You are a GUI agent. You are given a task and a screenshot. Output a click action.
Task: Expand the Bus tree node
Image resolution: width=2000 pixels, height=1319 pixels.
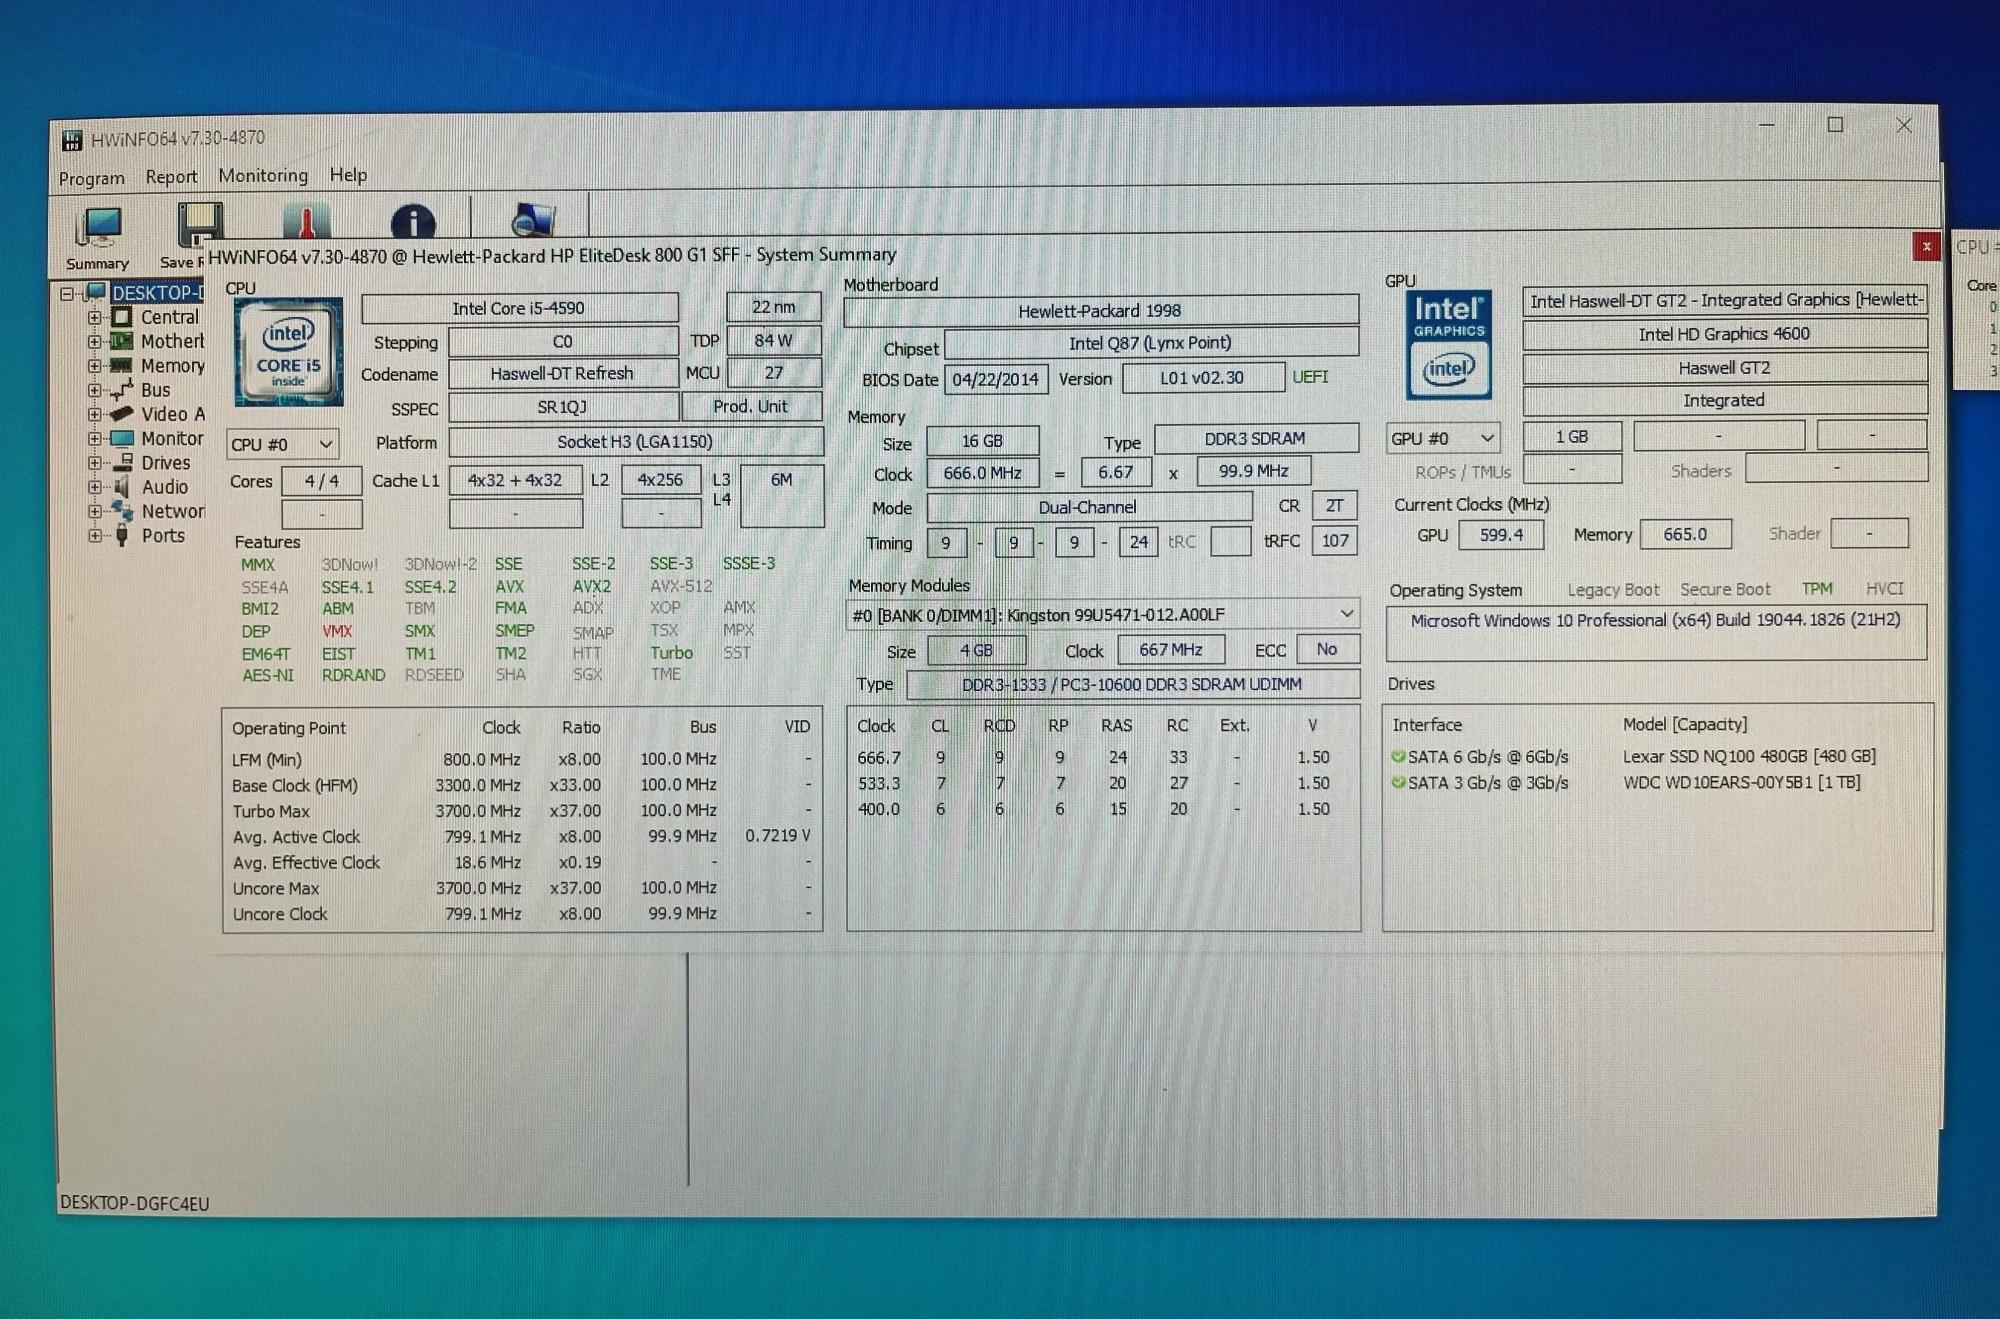pos(94,390)
